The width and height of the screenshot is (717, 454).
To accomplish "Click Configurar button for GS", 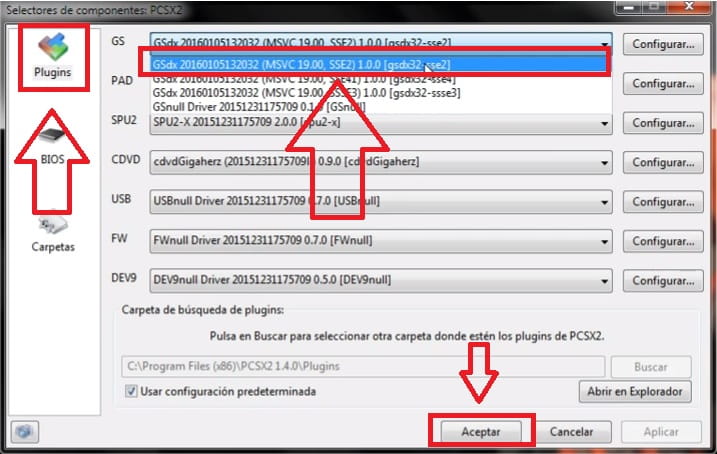I will pos(663,44).
